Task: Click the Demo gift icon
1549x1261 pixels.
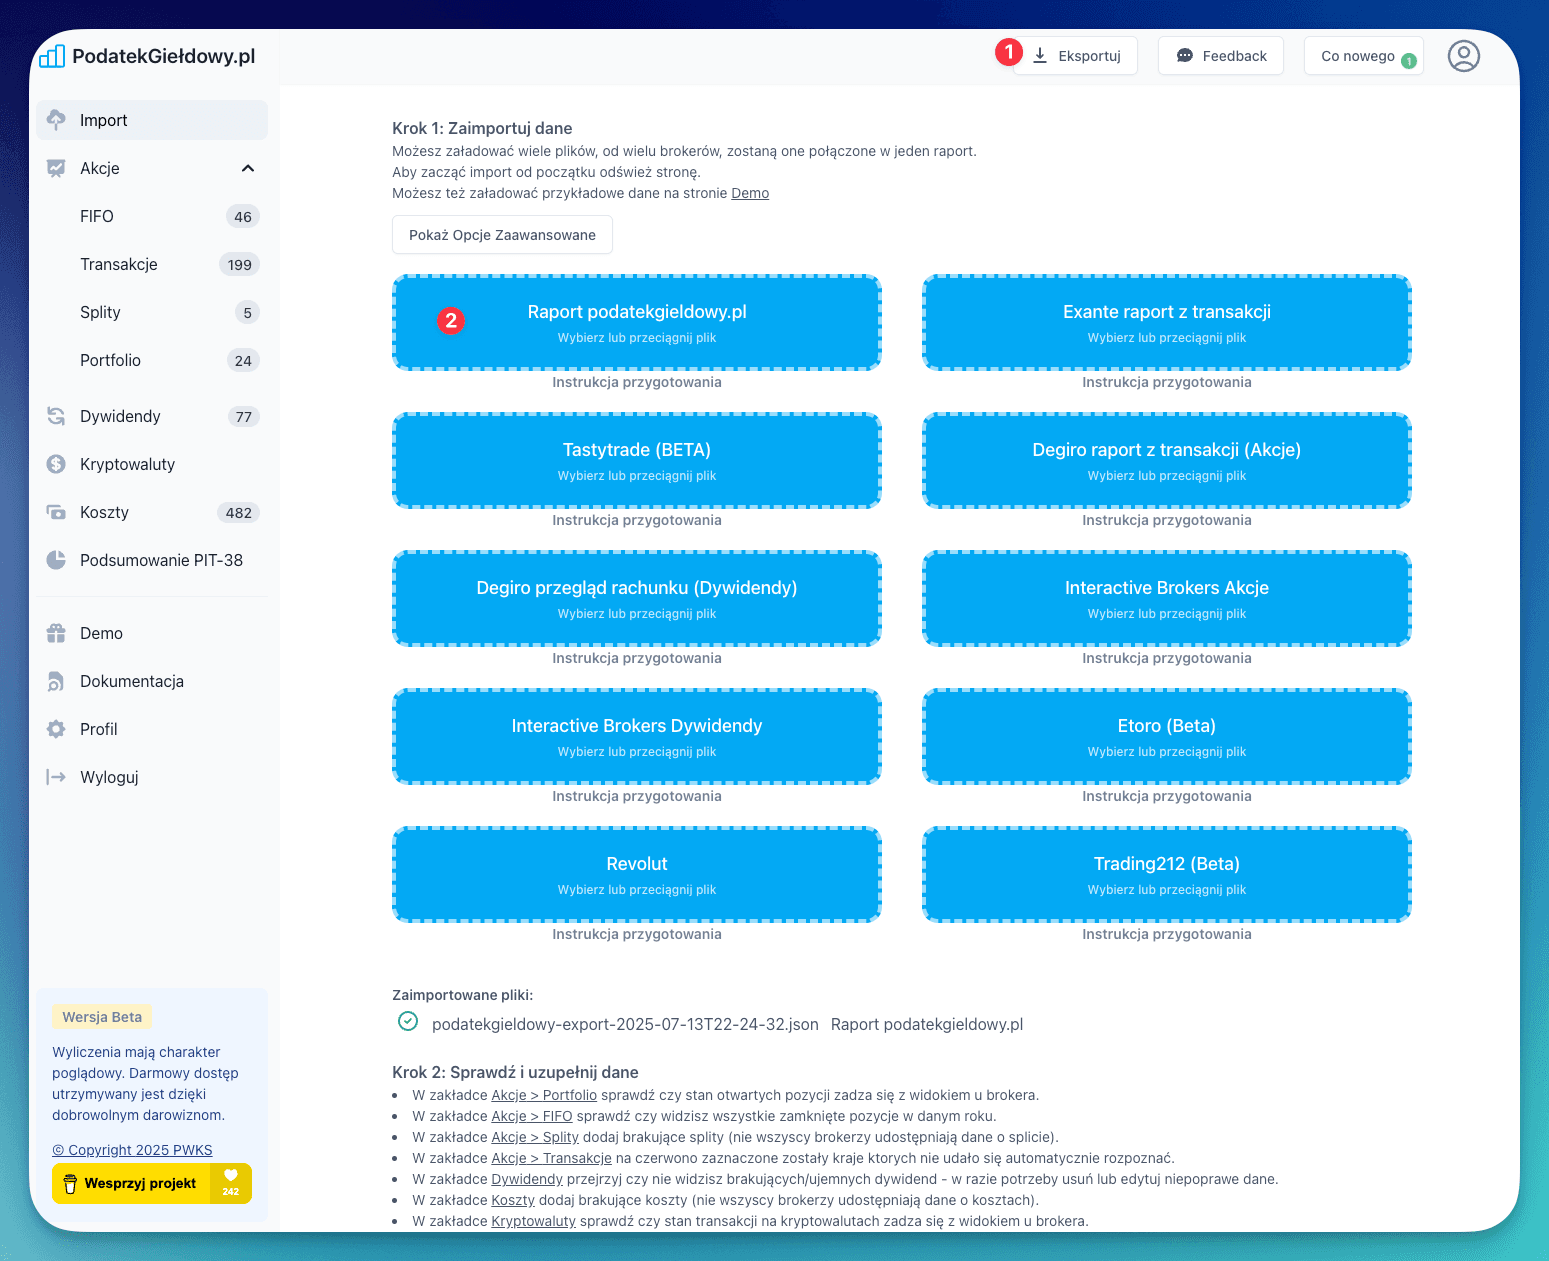Action: pyautogui.click(x=56, y=633)
